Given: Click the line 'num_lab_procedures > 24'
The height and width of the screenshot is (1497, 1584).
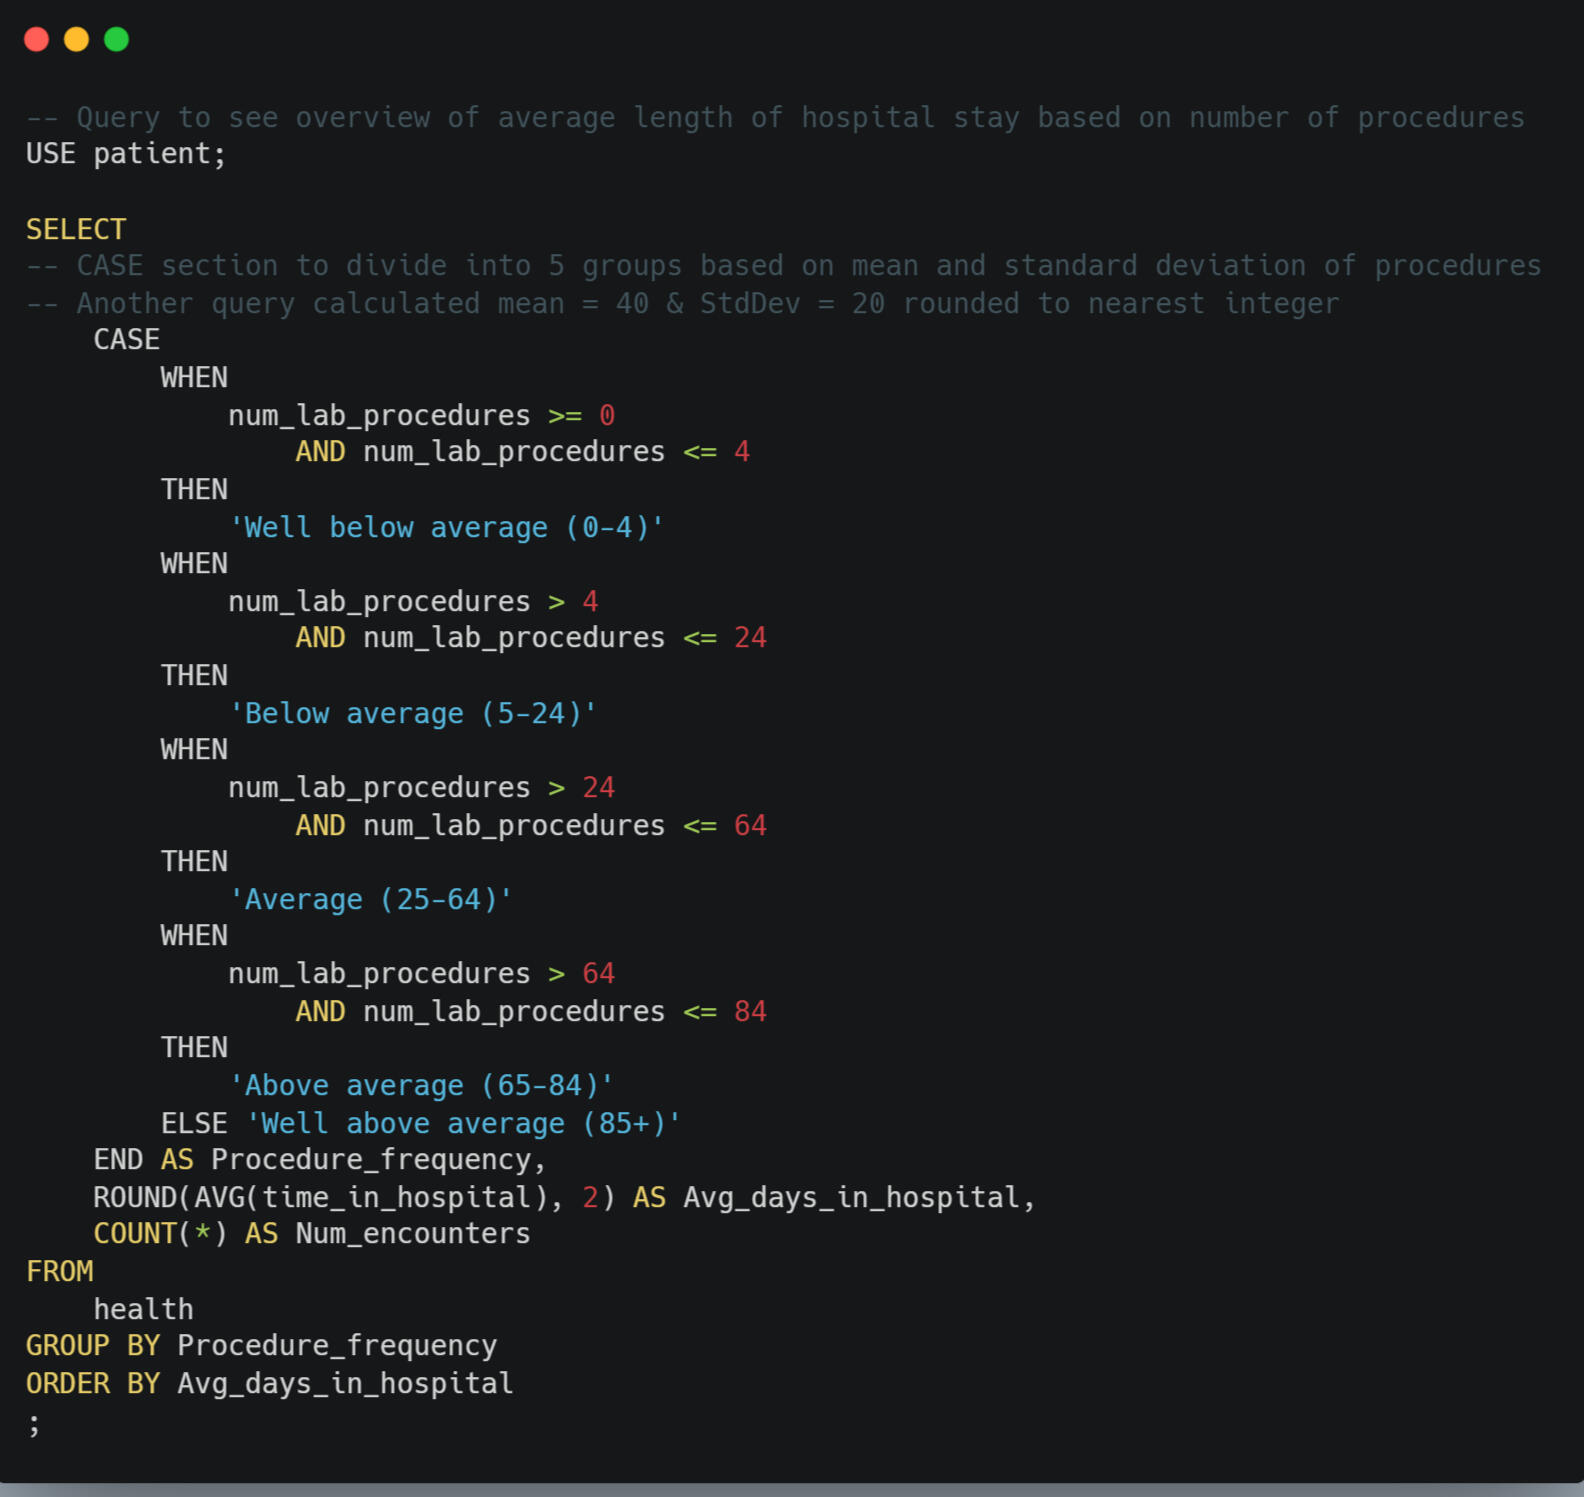Looking at the screenshot, I should tap(422, 788).
